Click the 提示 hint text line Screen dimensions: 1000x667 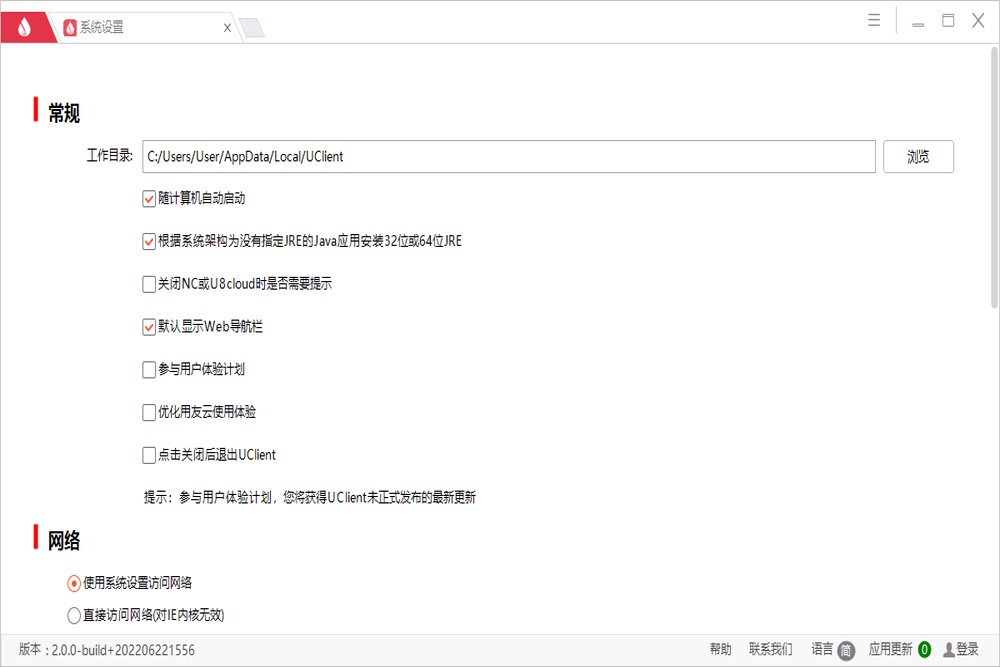(310, 497)
